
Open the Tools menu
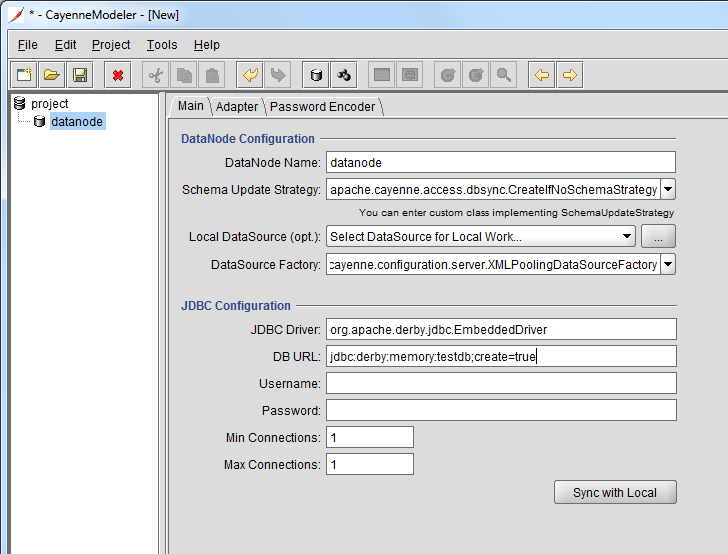coord(162,45)
